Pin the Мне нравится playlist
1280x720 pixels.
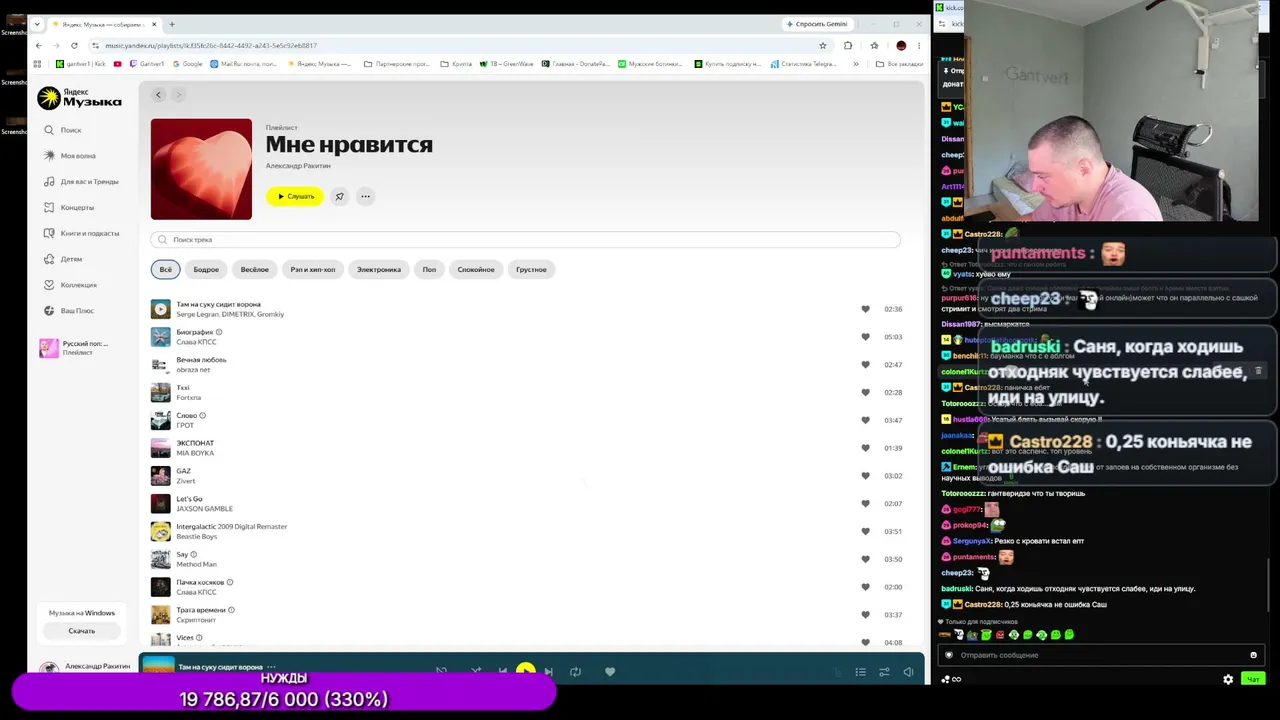pyautogui.click(x=339, y=196)
